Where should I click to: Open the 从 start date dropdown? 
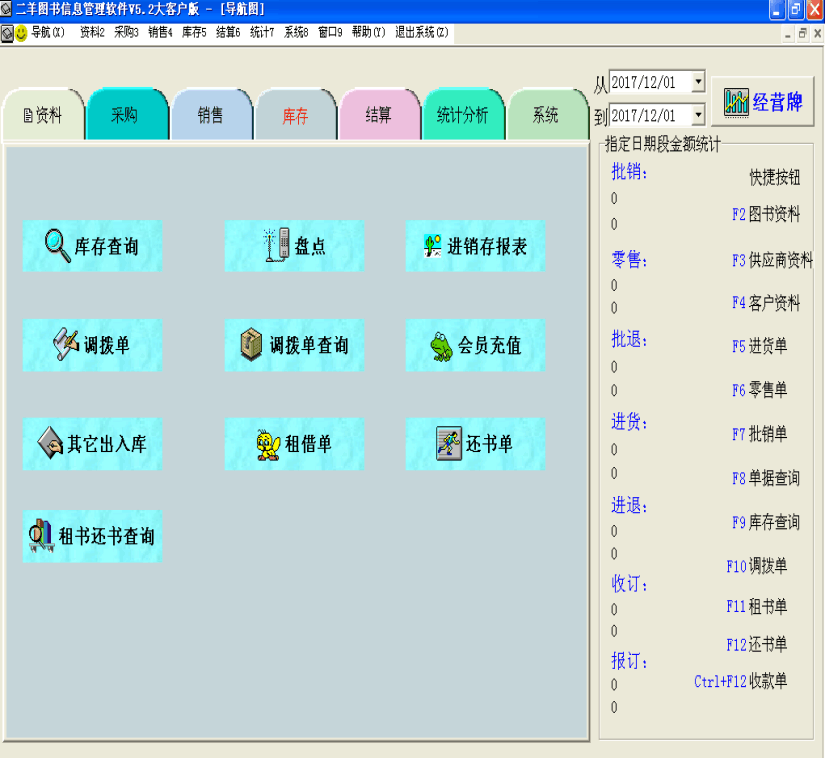(x=698, y=82)
